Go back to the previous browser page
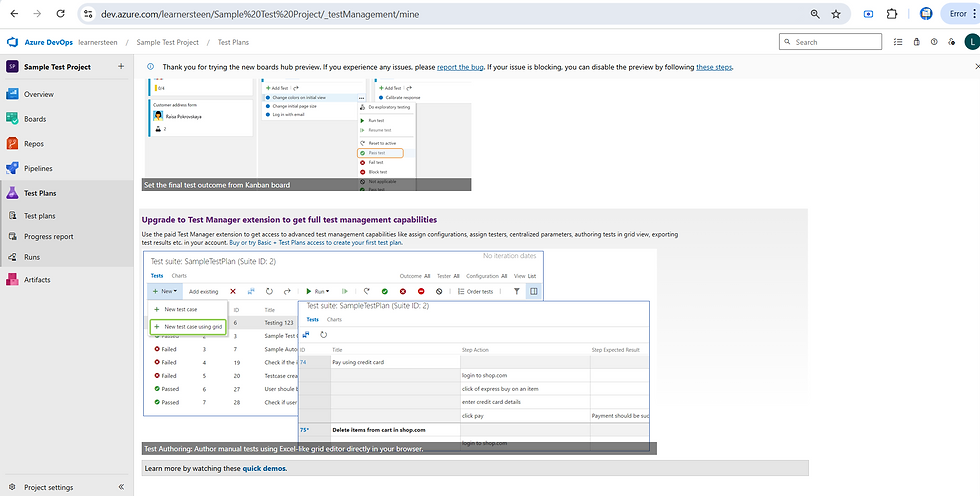The height and width of the screenshot is (496, 980). 15,14
